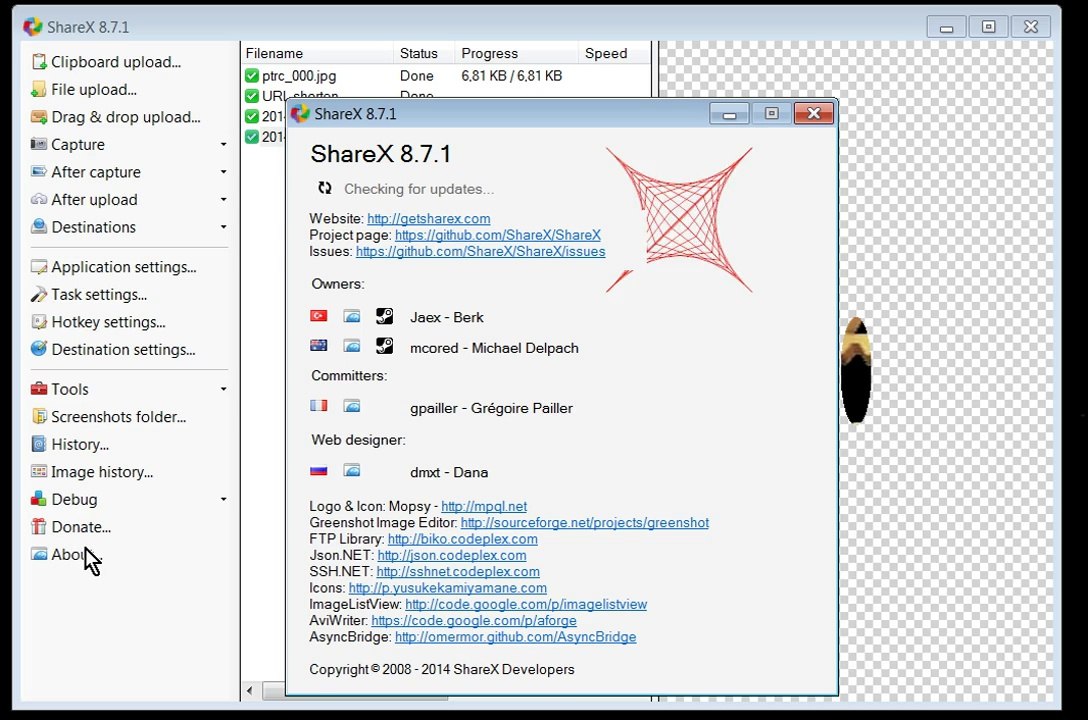Click the Capture camera icon
The height and width of the screenshot is (720, 1088).
coord(39,144)
